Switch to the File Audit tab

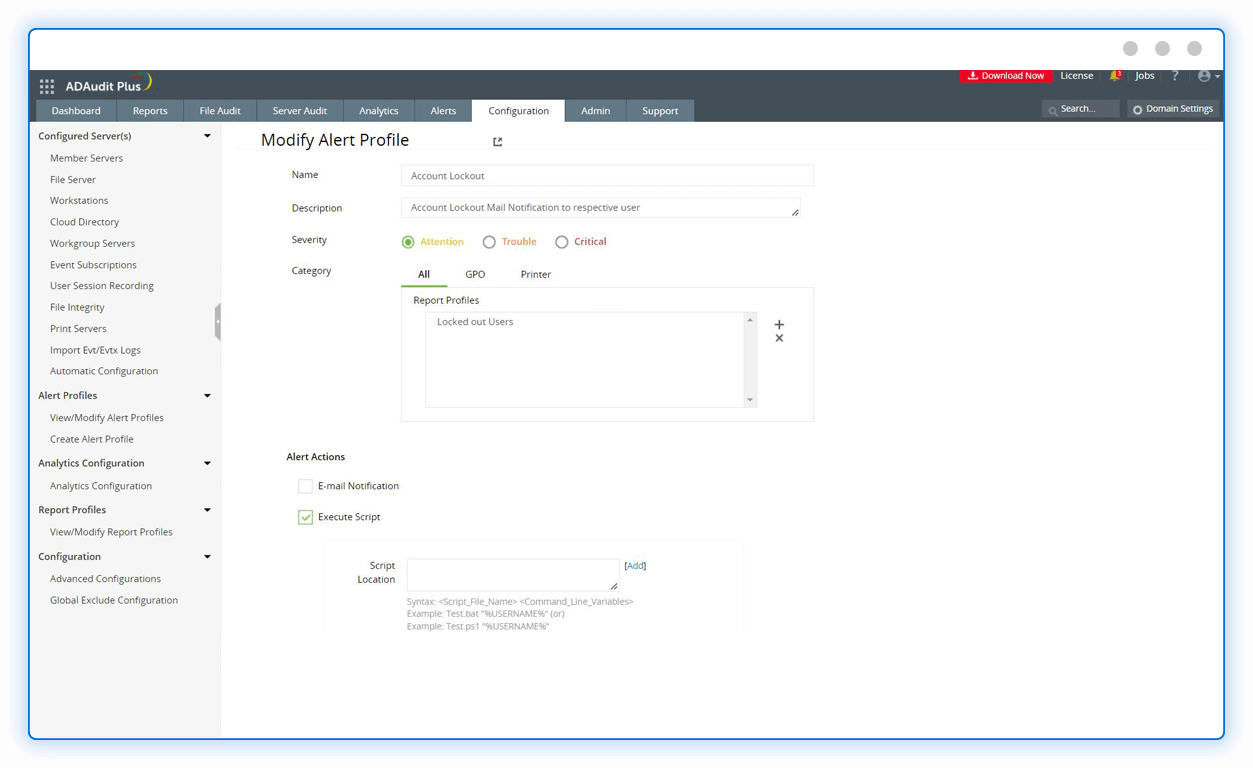(x=220, y=111)
